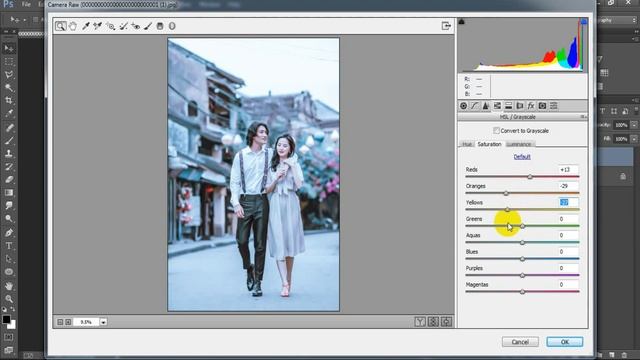Toggle shadow clipping warning in histogram
The width and height of the screenshot is (640, 360).
pyautogui.click(x=462, y=21)
